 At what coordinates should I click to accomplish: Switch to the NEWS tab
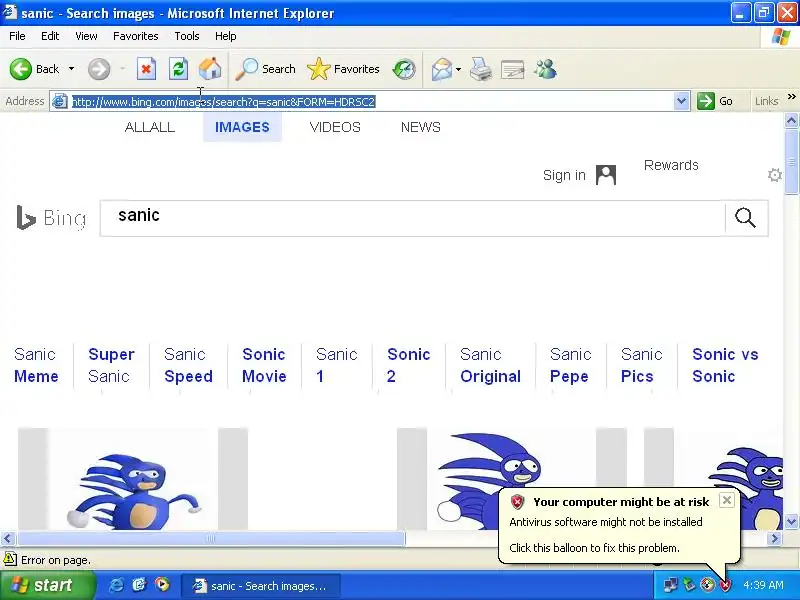pyautogui.click(x=421, y=127)
